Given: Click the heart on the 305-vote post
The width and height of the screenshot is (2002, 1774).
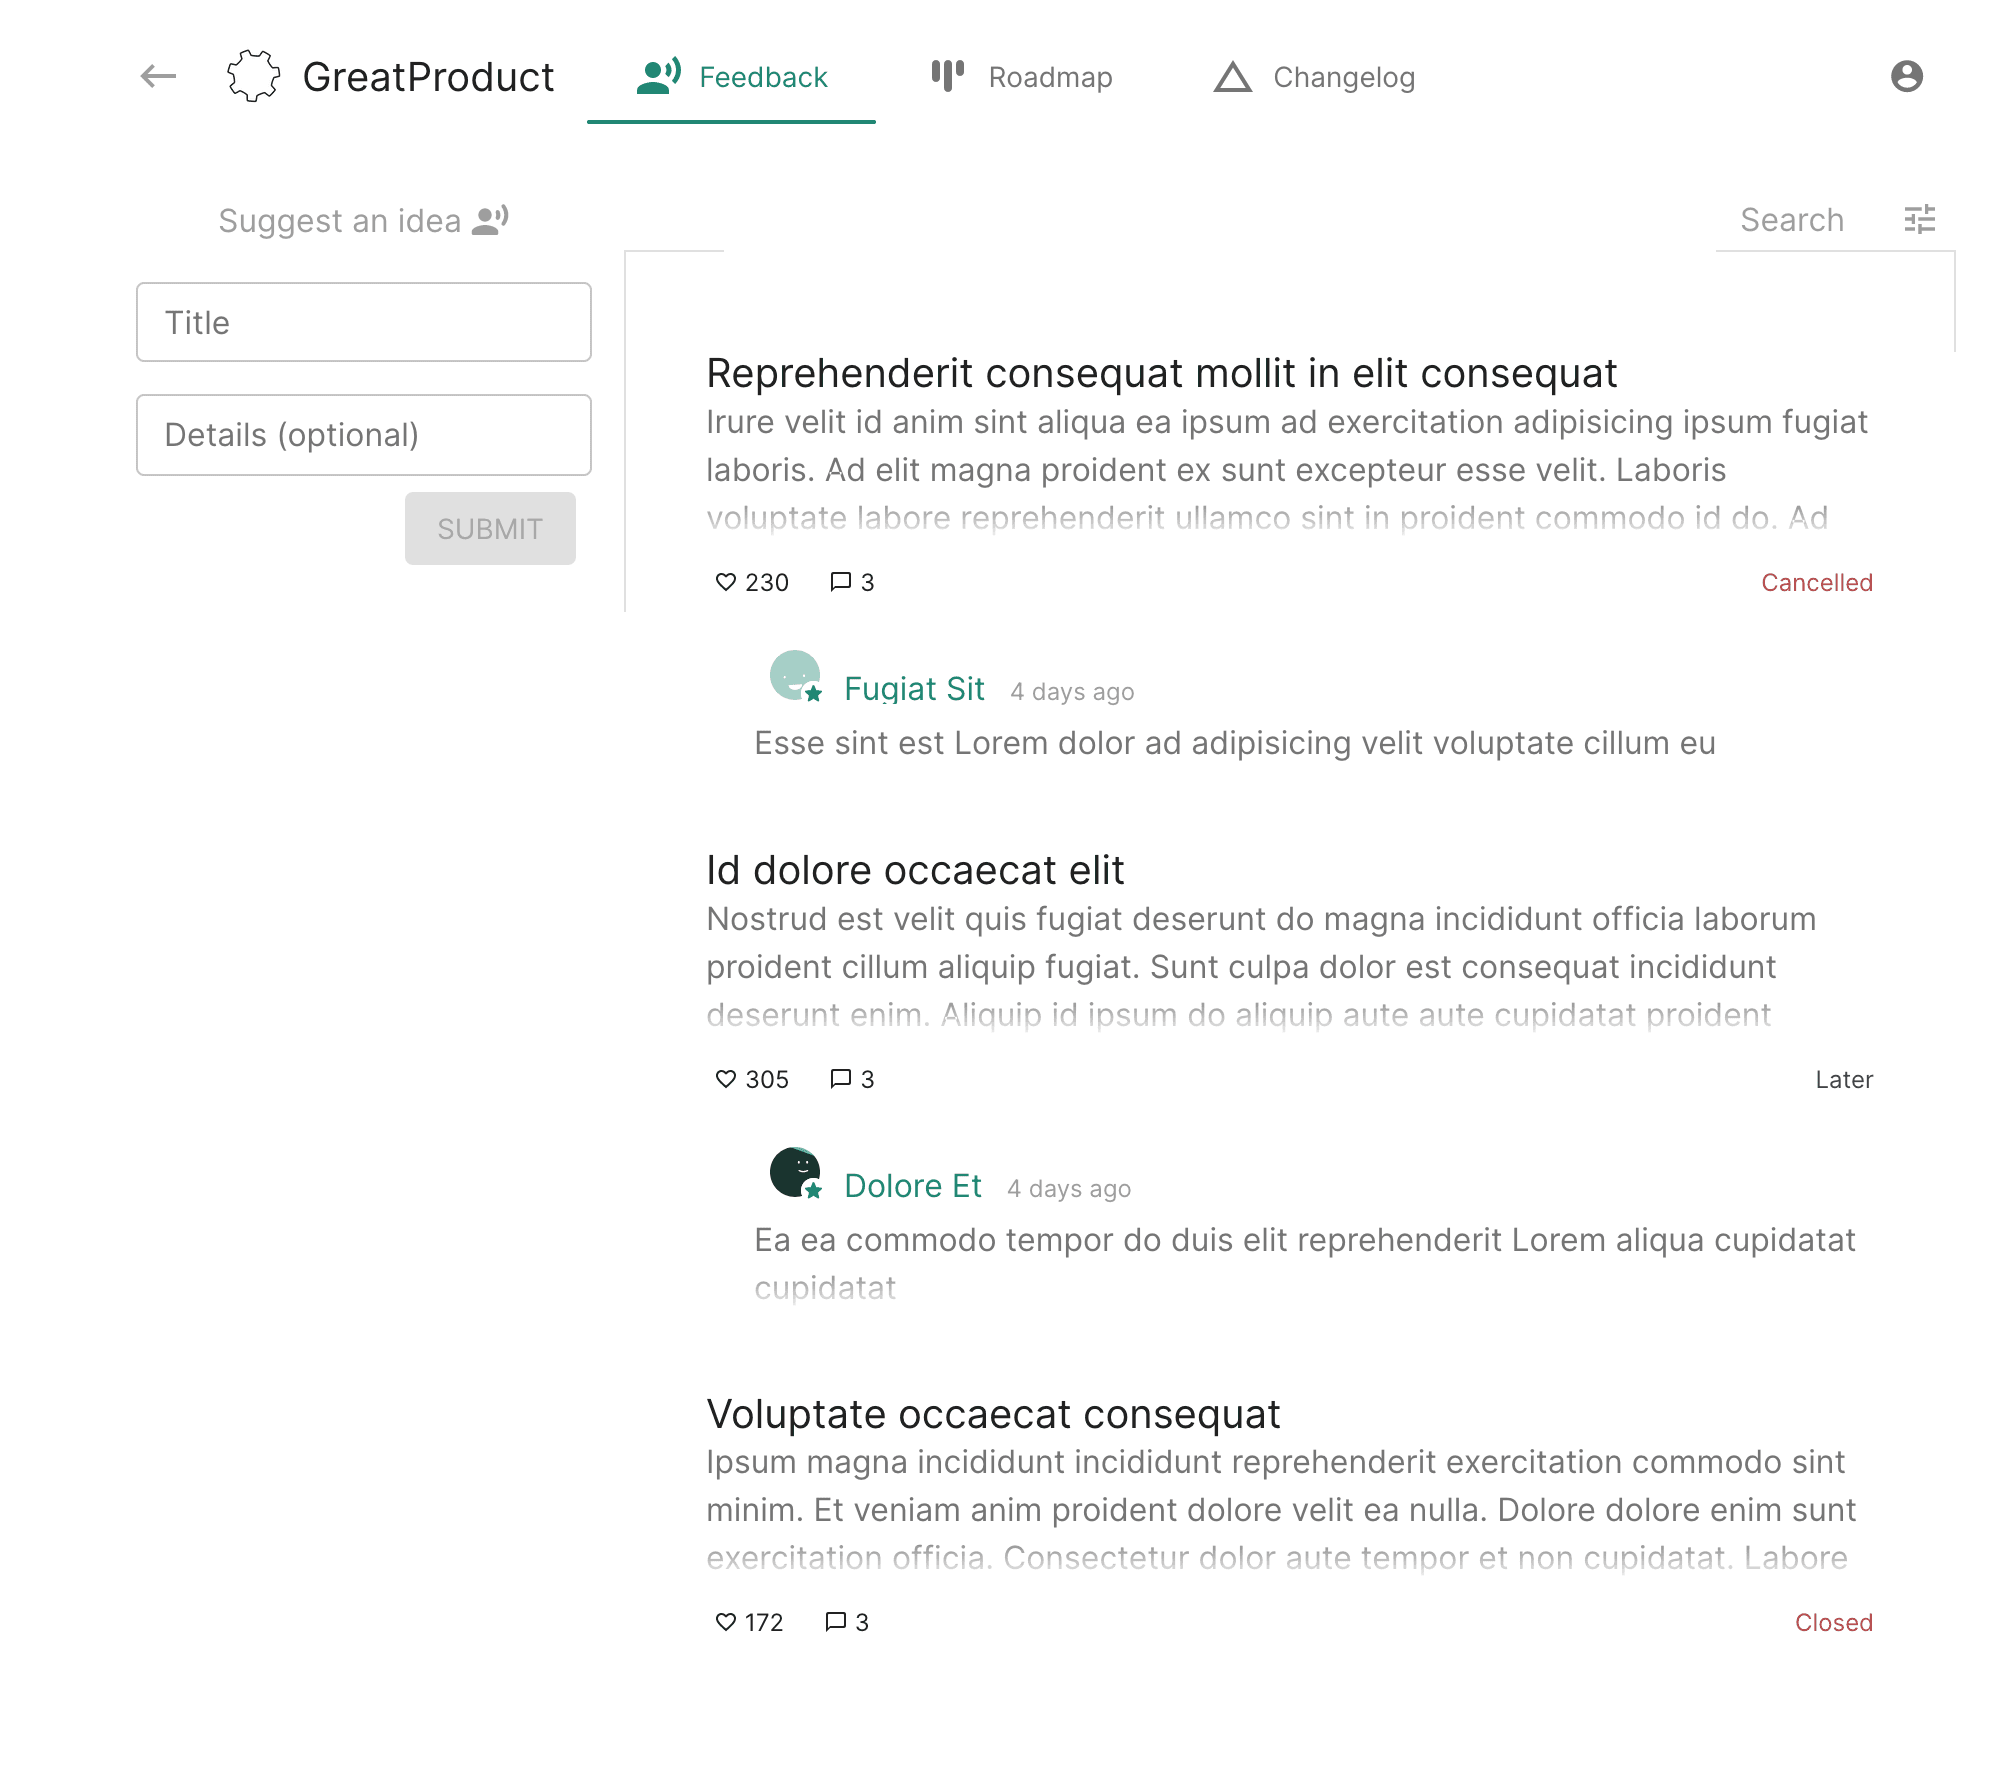Looking at the screenshot, I should [x=726, y=1079].
